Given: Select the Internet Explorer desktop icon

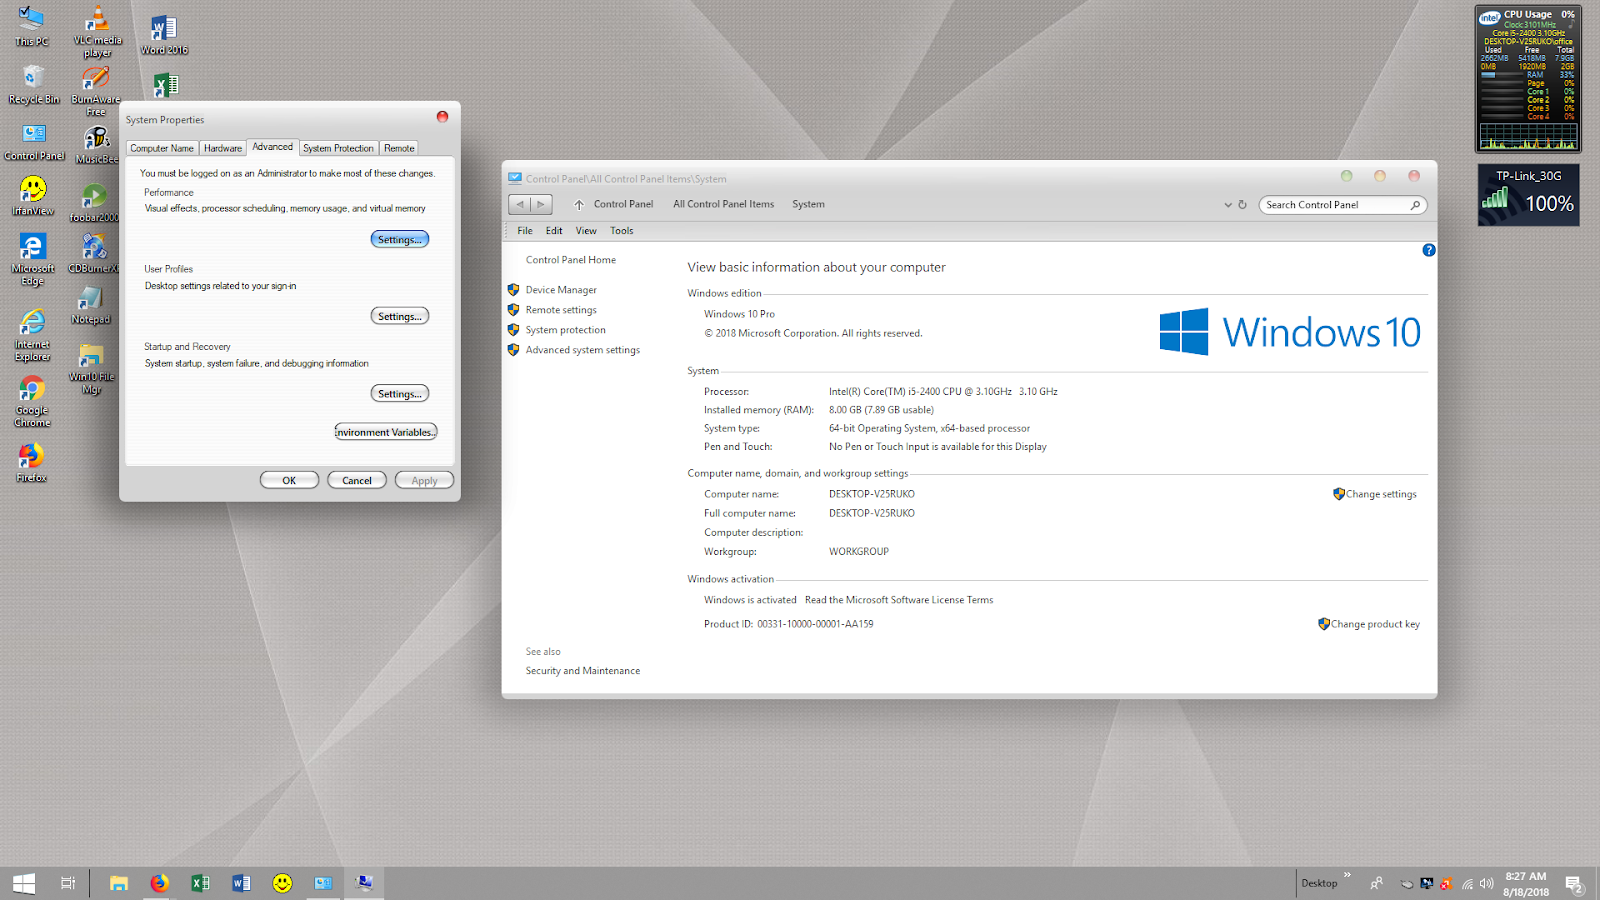Looking at the screenshot, I should point(33,336).
